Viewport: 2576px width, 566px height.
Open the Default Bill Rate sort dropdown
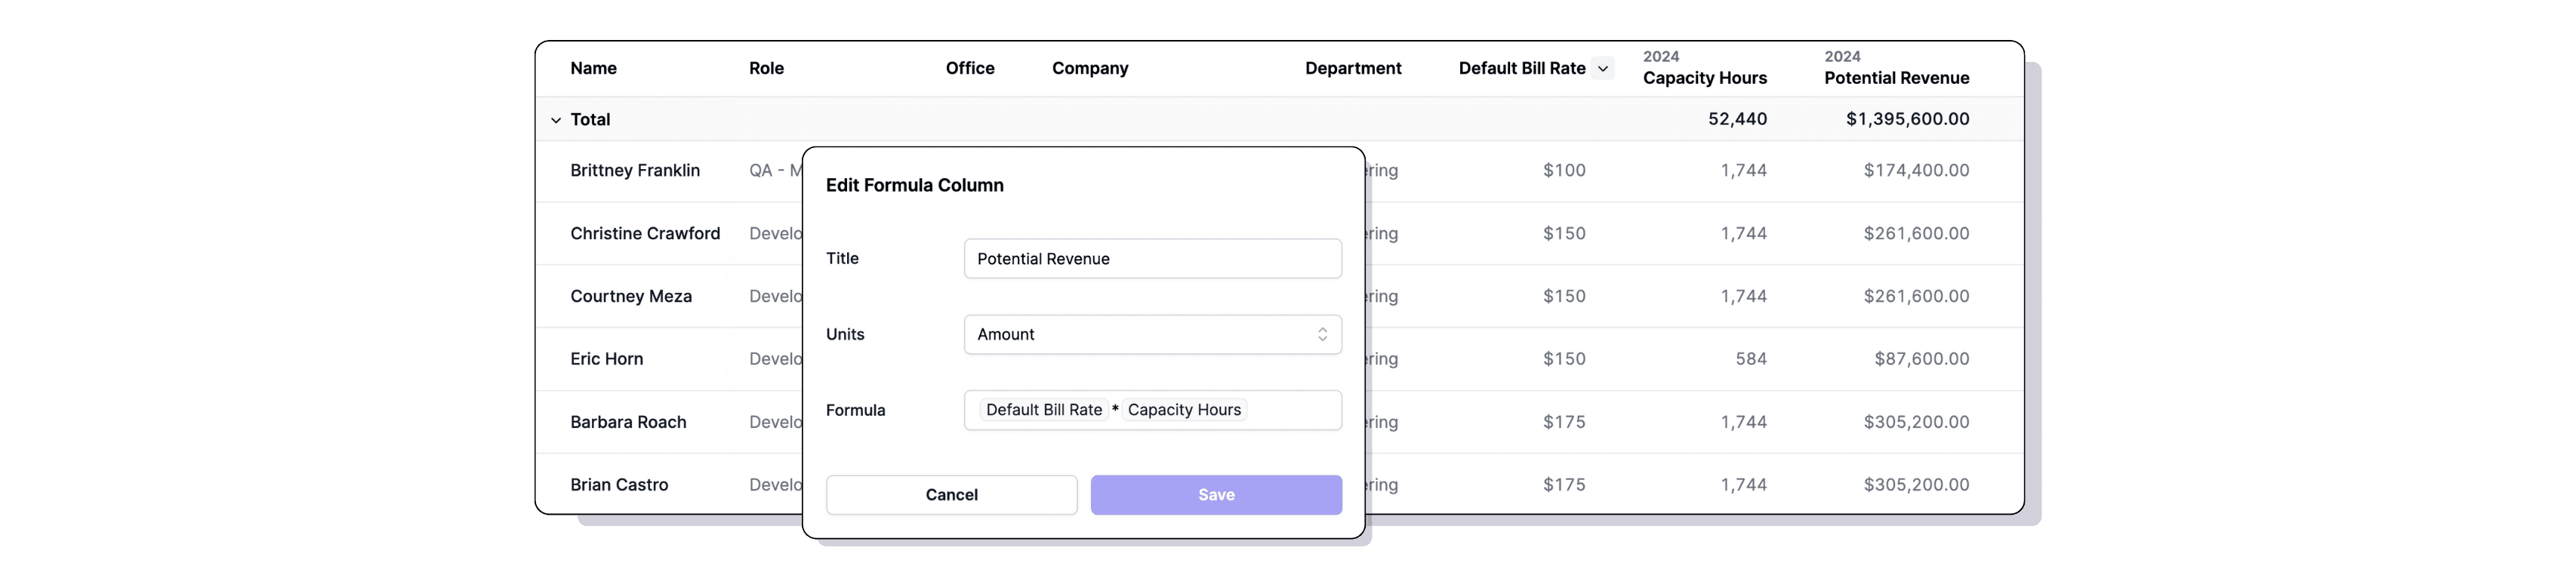(1603, 68)
